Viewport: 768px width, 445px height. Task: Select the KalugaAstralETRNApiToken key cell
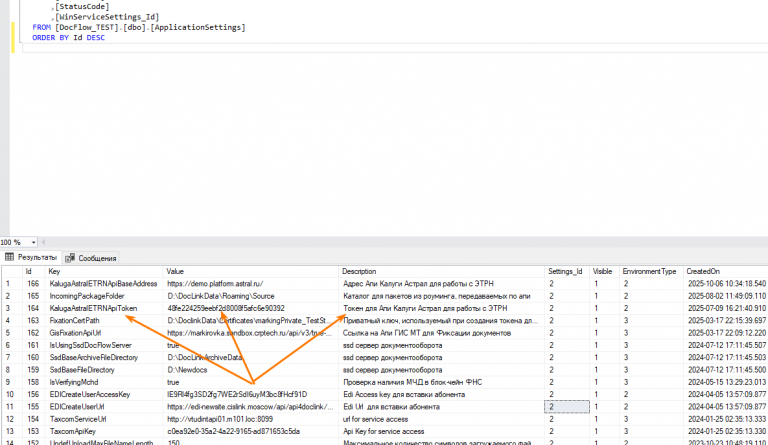[104, 308]
